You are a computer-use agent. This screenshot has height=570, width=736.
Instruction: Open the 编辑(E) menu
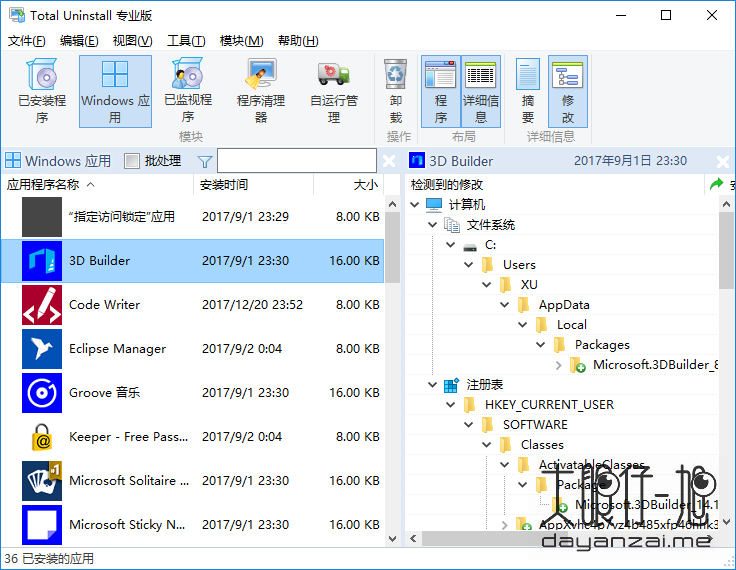coord(79,41)
